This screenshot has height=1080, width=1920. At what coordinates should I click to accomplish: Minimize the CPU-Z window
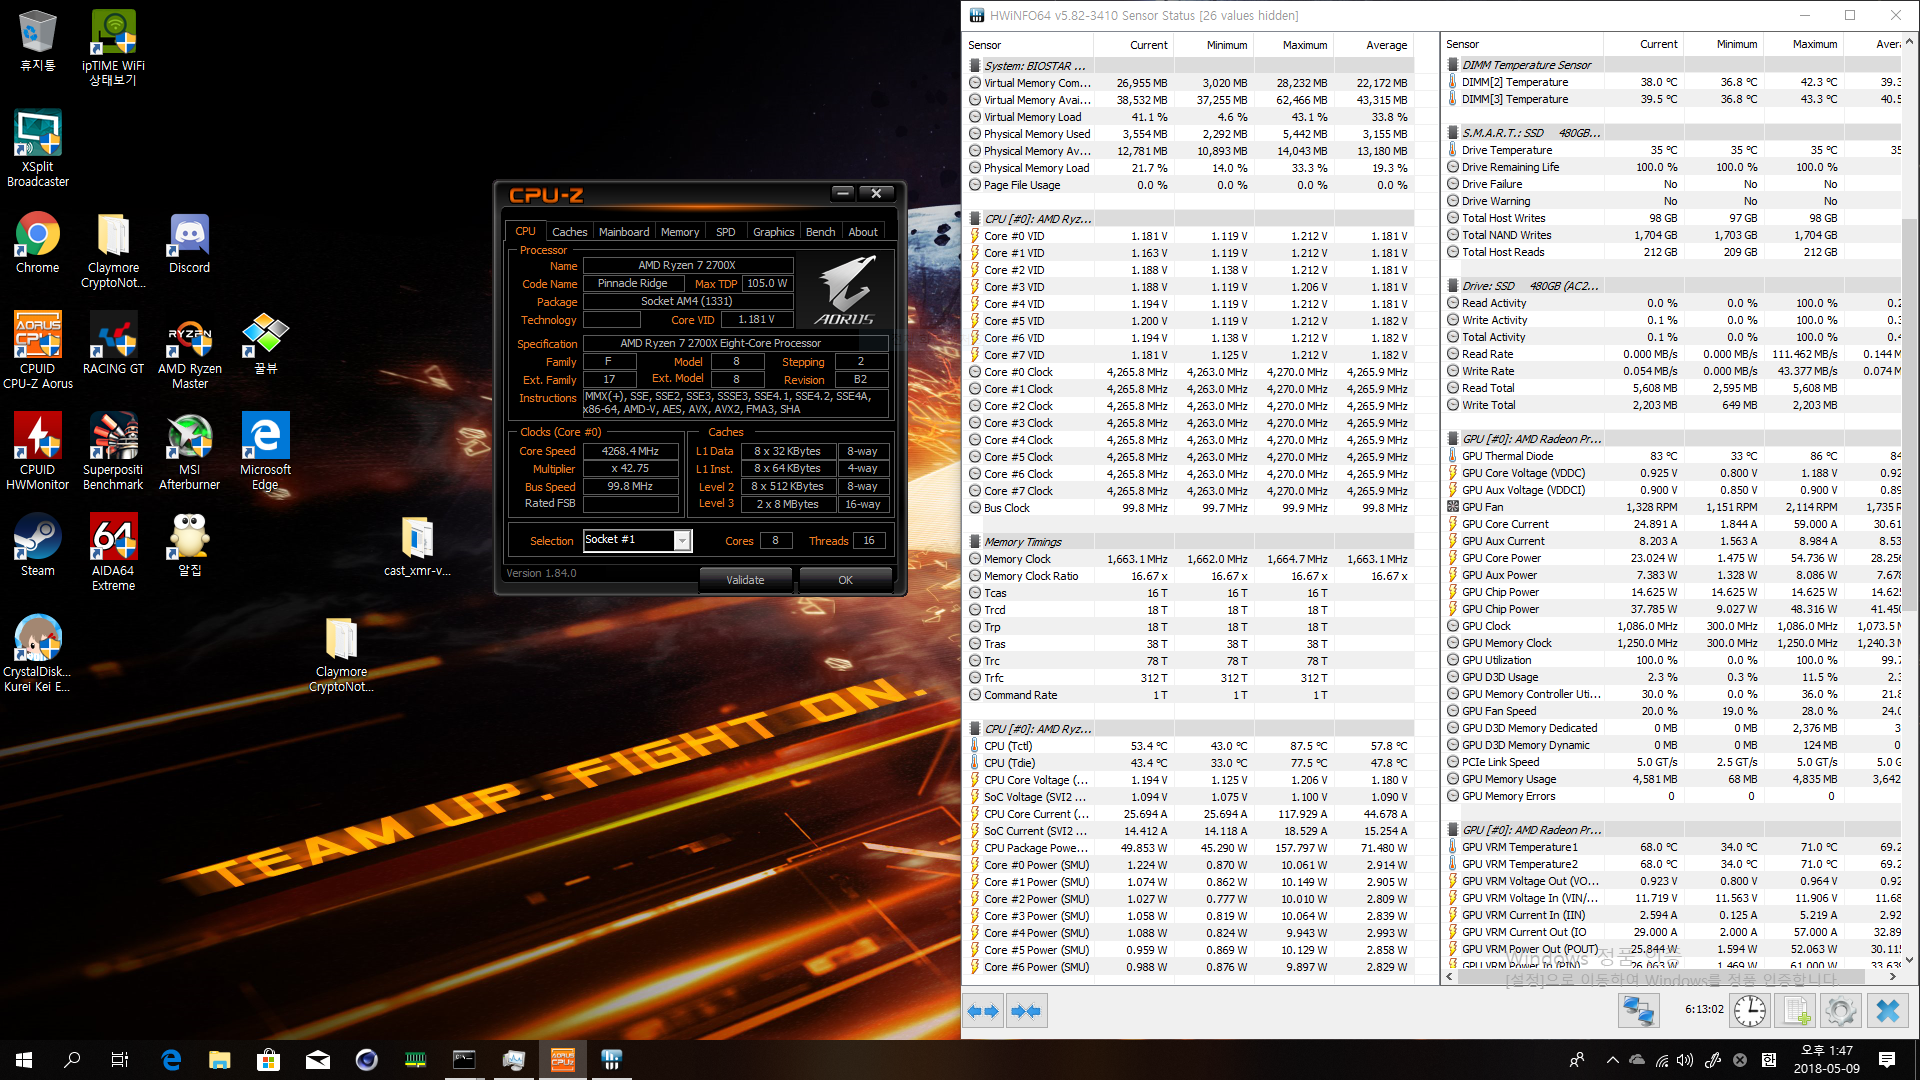click(843, 193)
